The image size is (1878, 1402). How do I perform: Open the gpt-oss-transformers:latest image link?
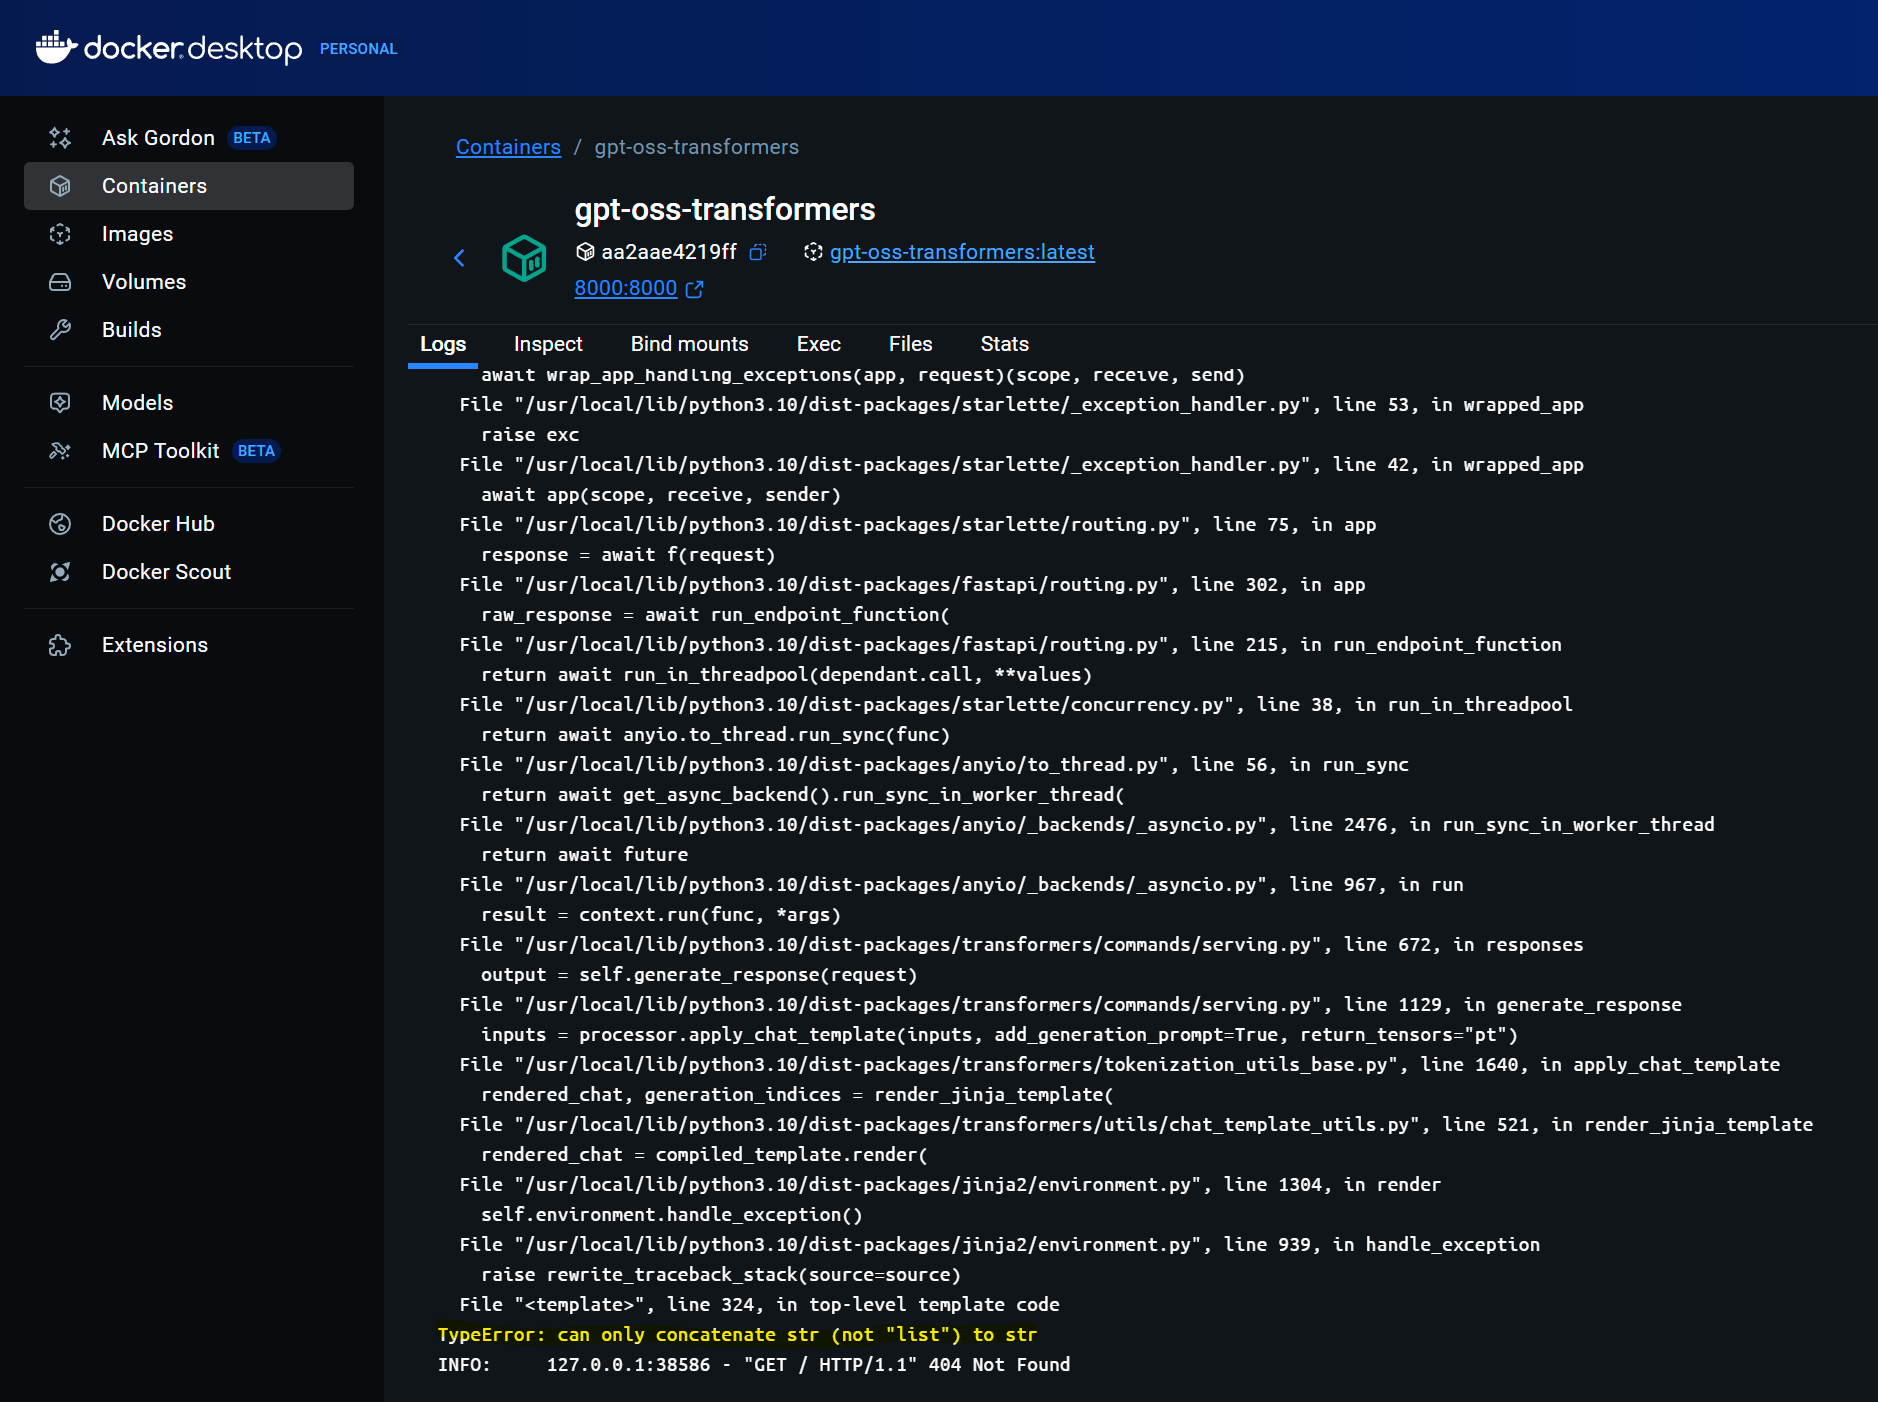(962, 252)
